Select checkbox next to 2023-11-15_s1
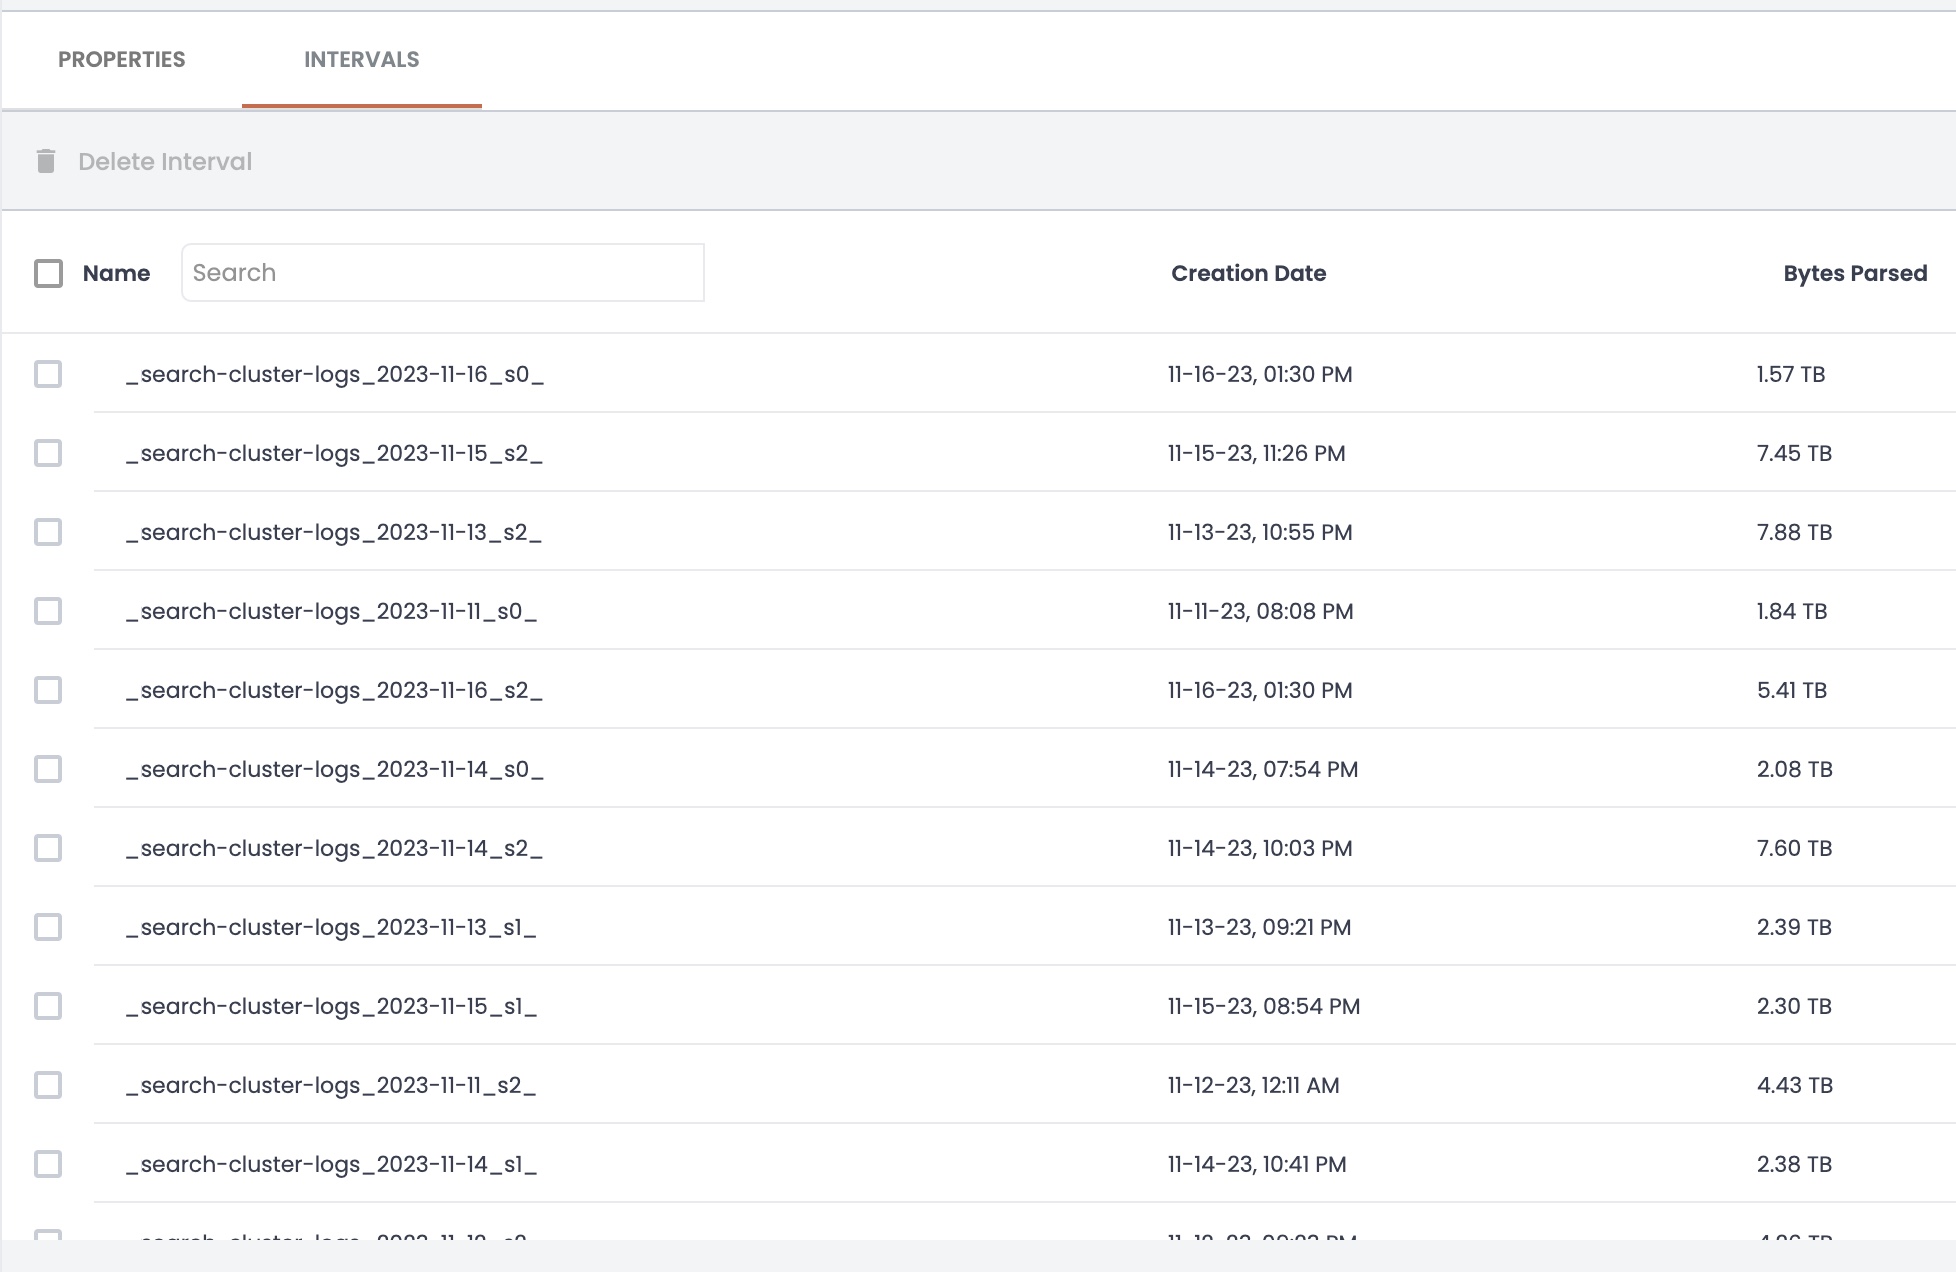This screenshot has height=1272, width=1956. point(48,1006)
